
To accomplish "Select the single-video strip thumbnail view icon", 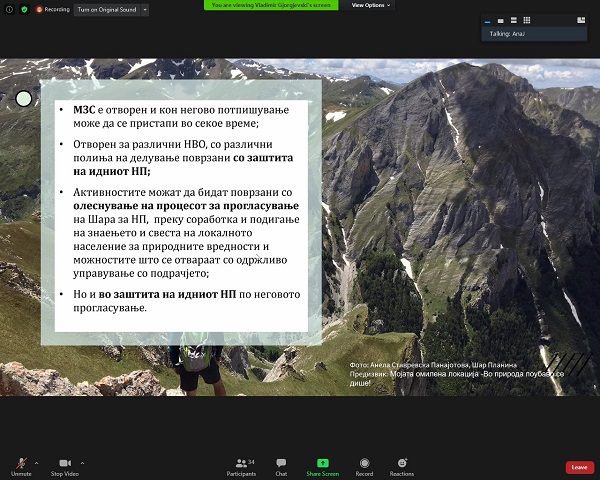I will click(500, 20).
